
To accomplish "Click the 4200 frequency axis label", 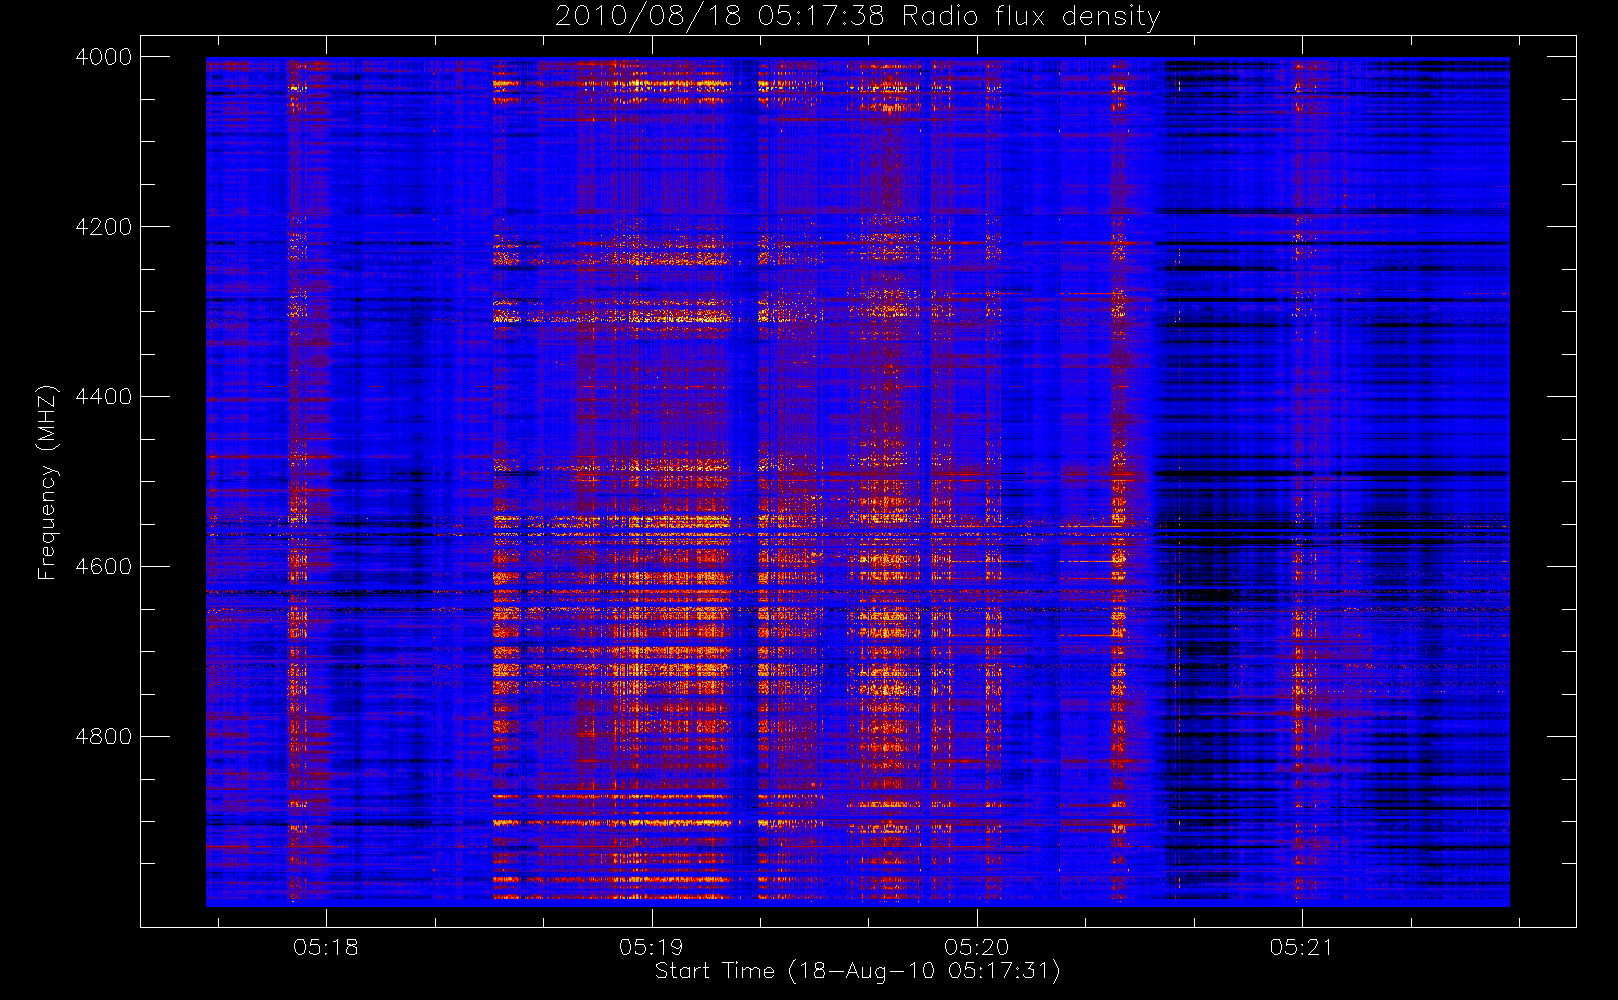I will (104, 227).
